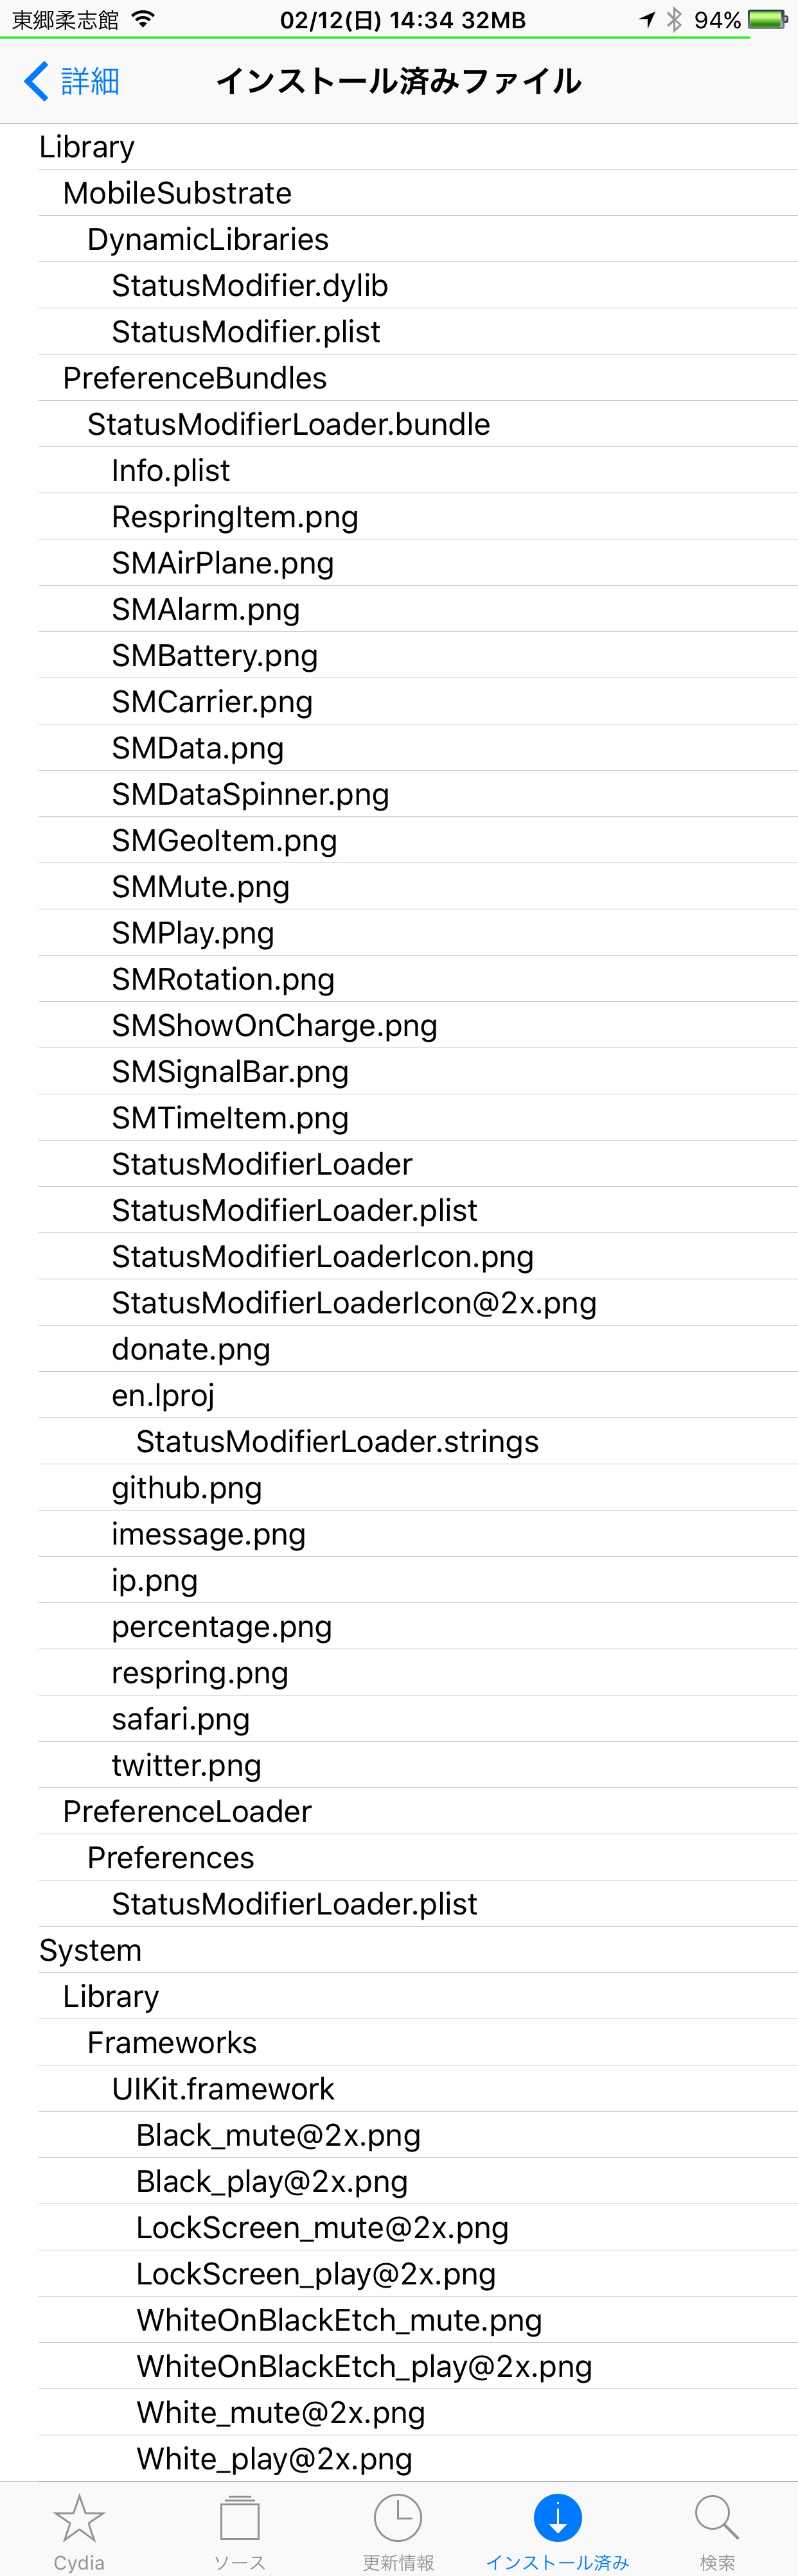Open the Changes clock icon (更新情報)

point(398,2517)
